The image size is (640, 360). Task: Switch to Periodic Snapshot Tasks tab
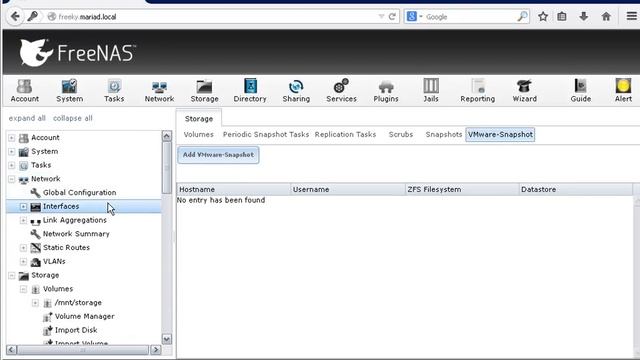point(266,134)
